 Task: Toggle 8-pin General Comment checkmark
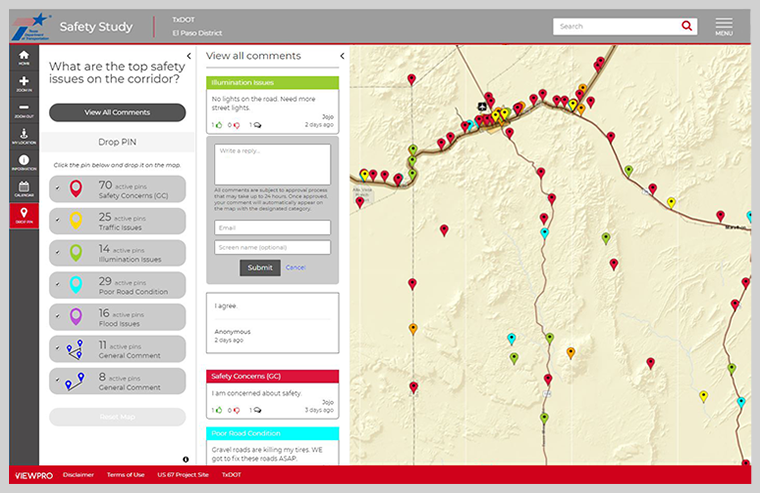[x=58, y=380]
